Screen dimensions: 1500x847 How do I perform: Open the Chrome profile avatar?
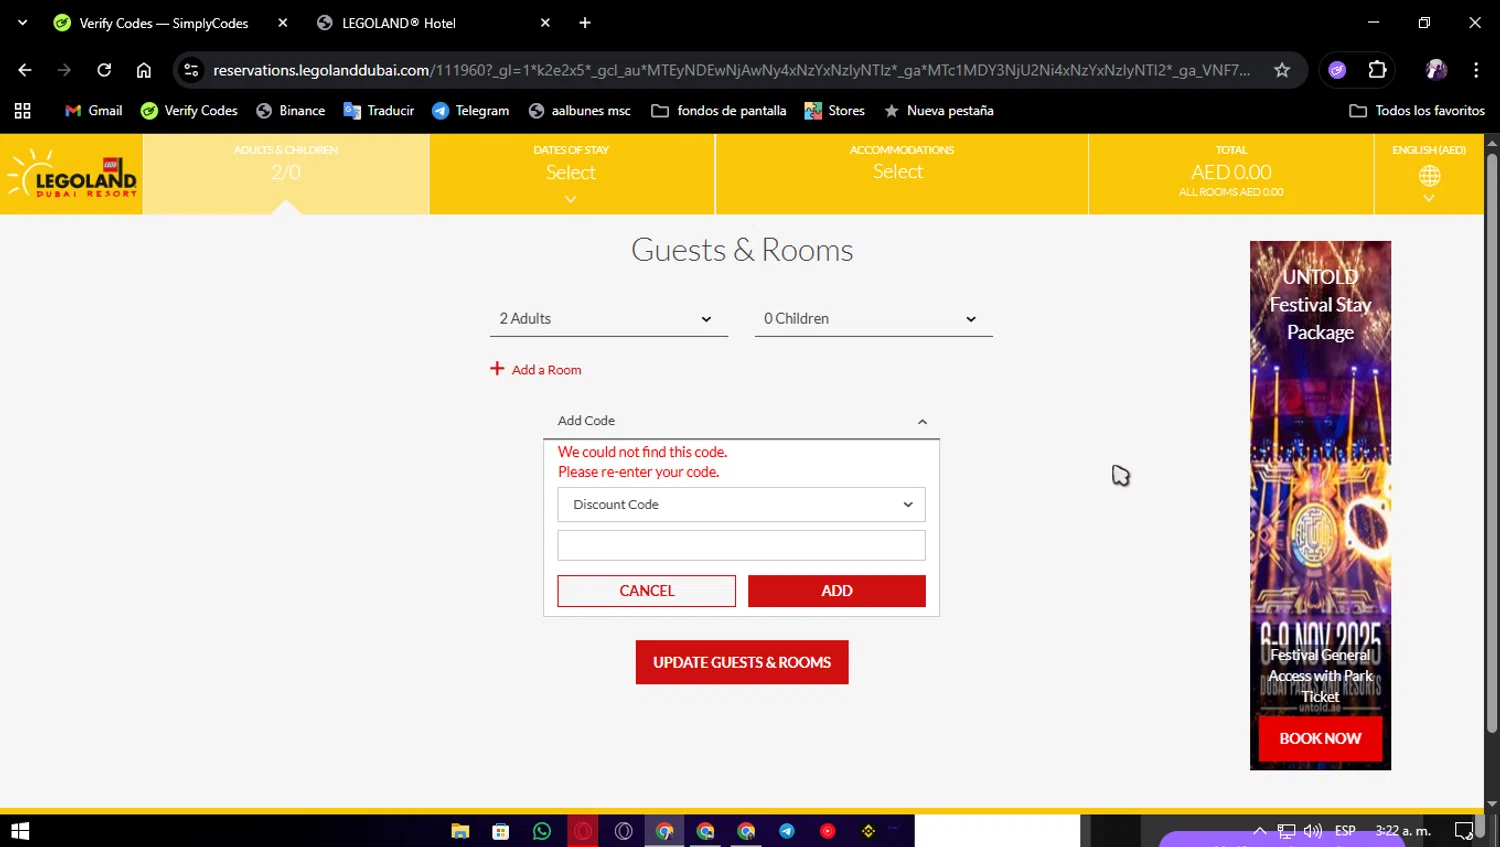pos(1436,70)
